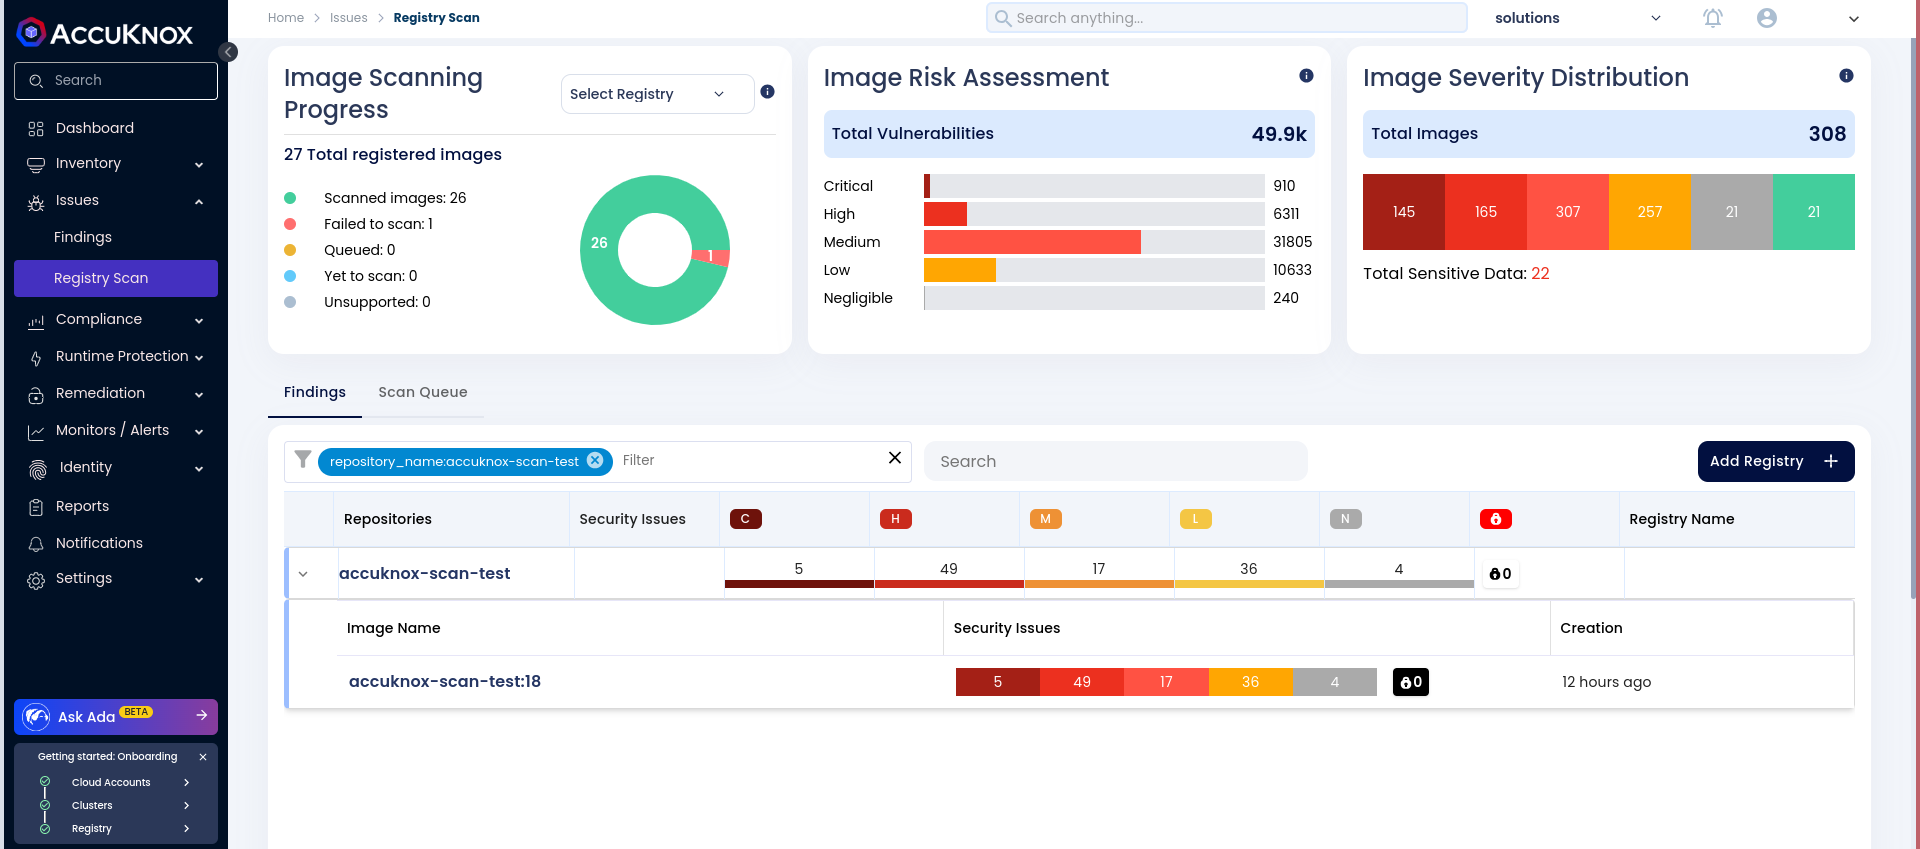Show info for Image Risk Assessment

pos(1306,75)
